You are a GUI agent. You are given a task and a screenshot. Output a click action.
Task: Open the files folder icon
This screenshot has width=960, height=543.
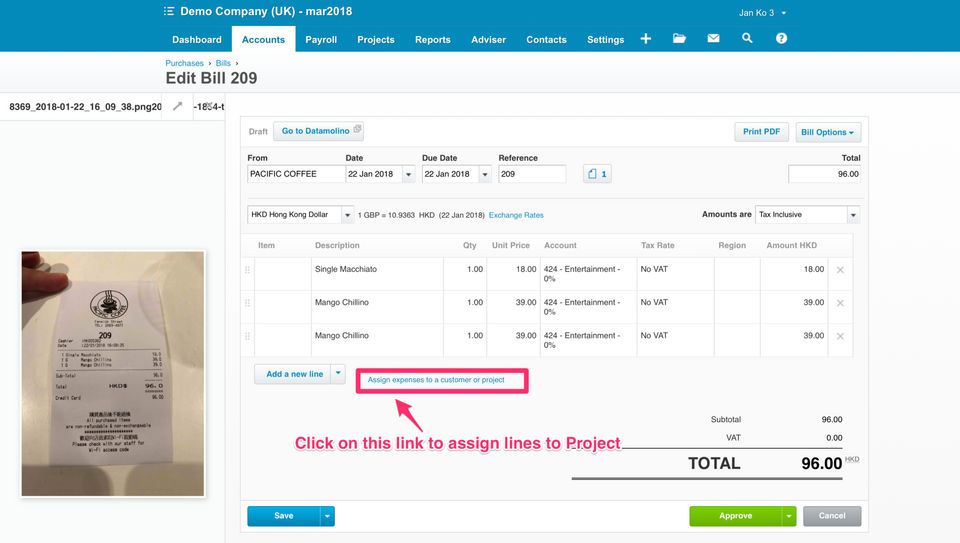click(x=679, y=39)
